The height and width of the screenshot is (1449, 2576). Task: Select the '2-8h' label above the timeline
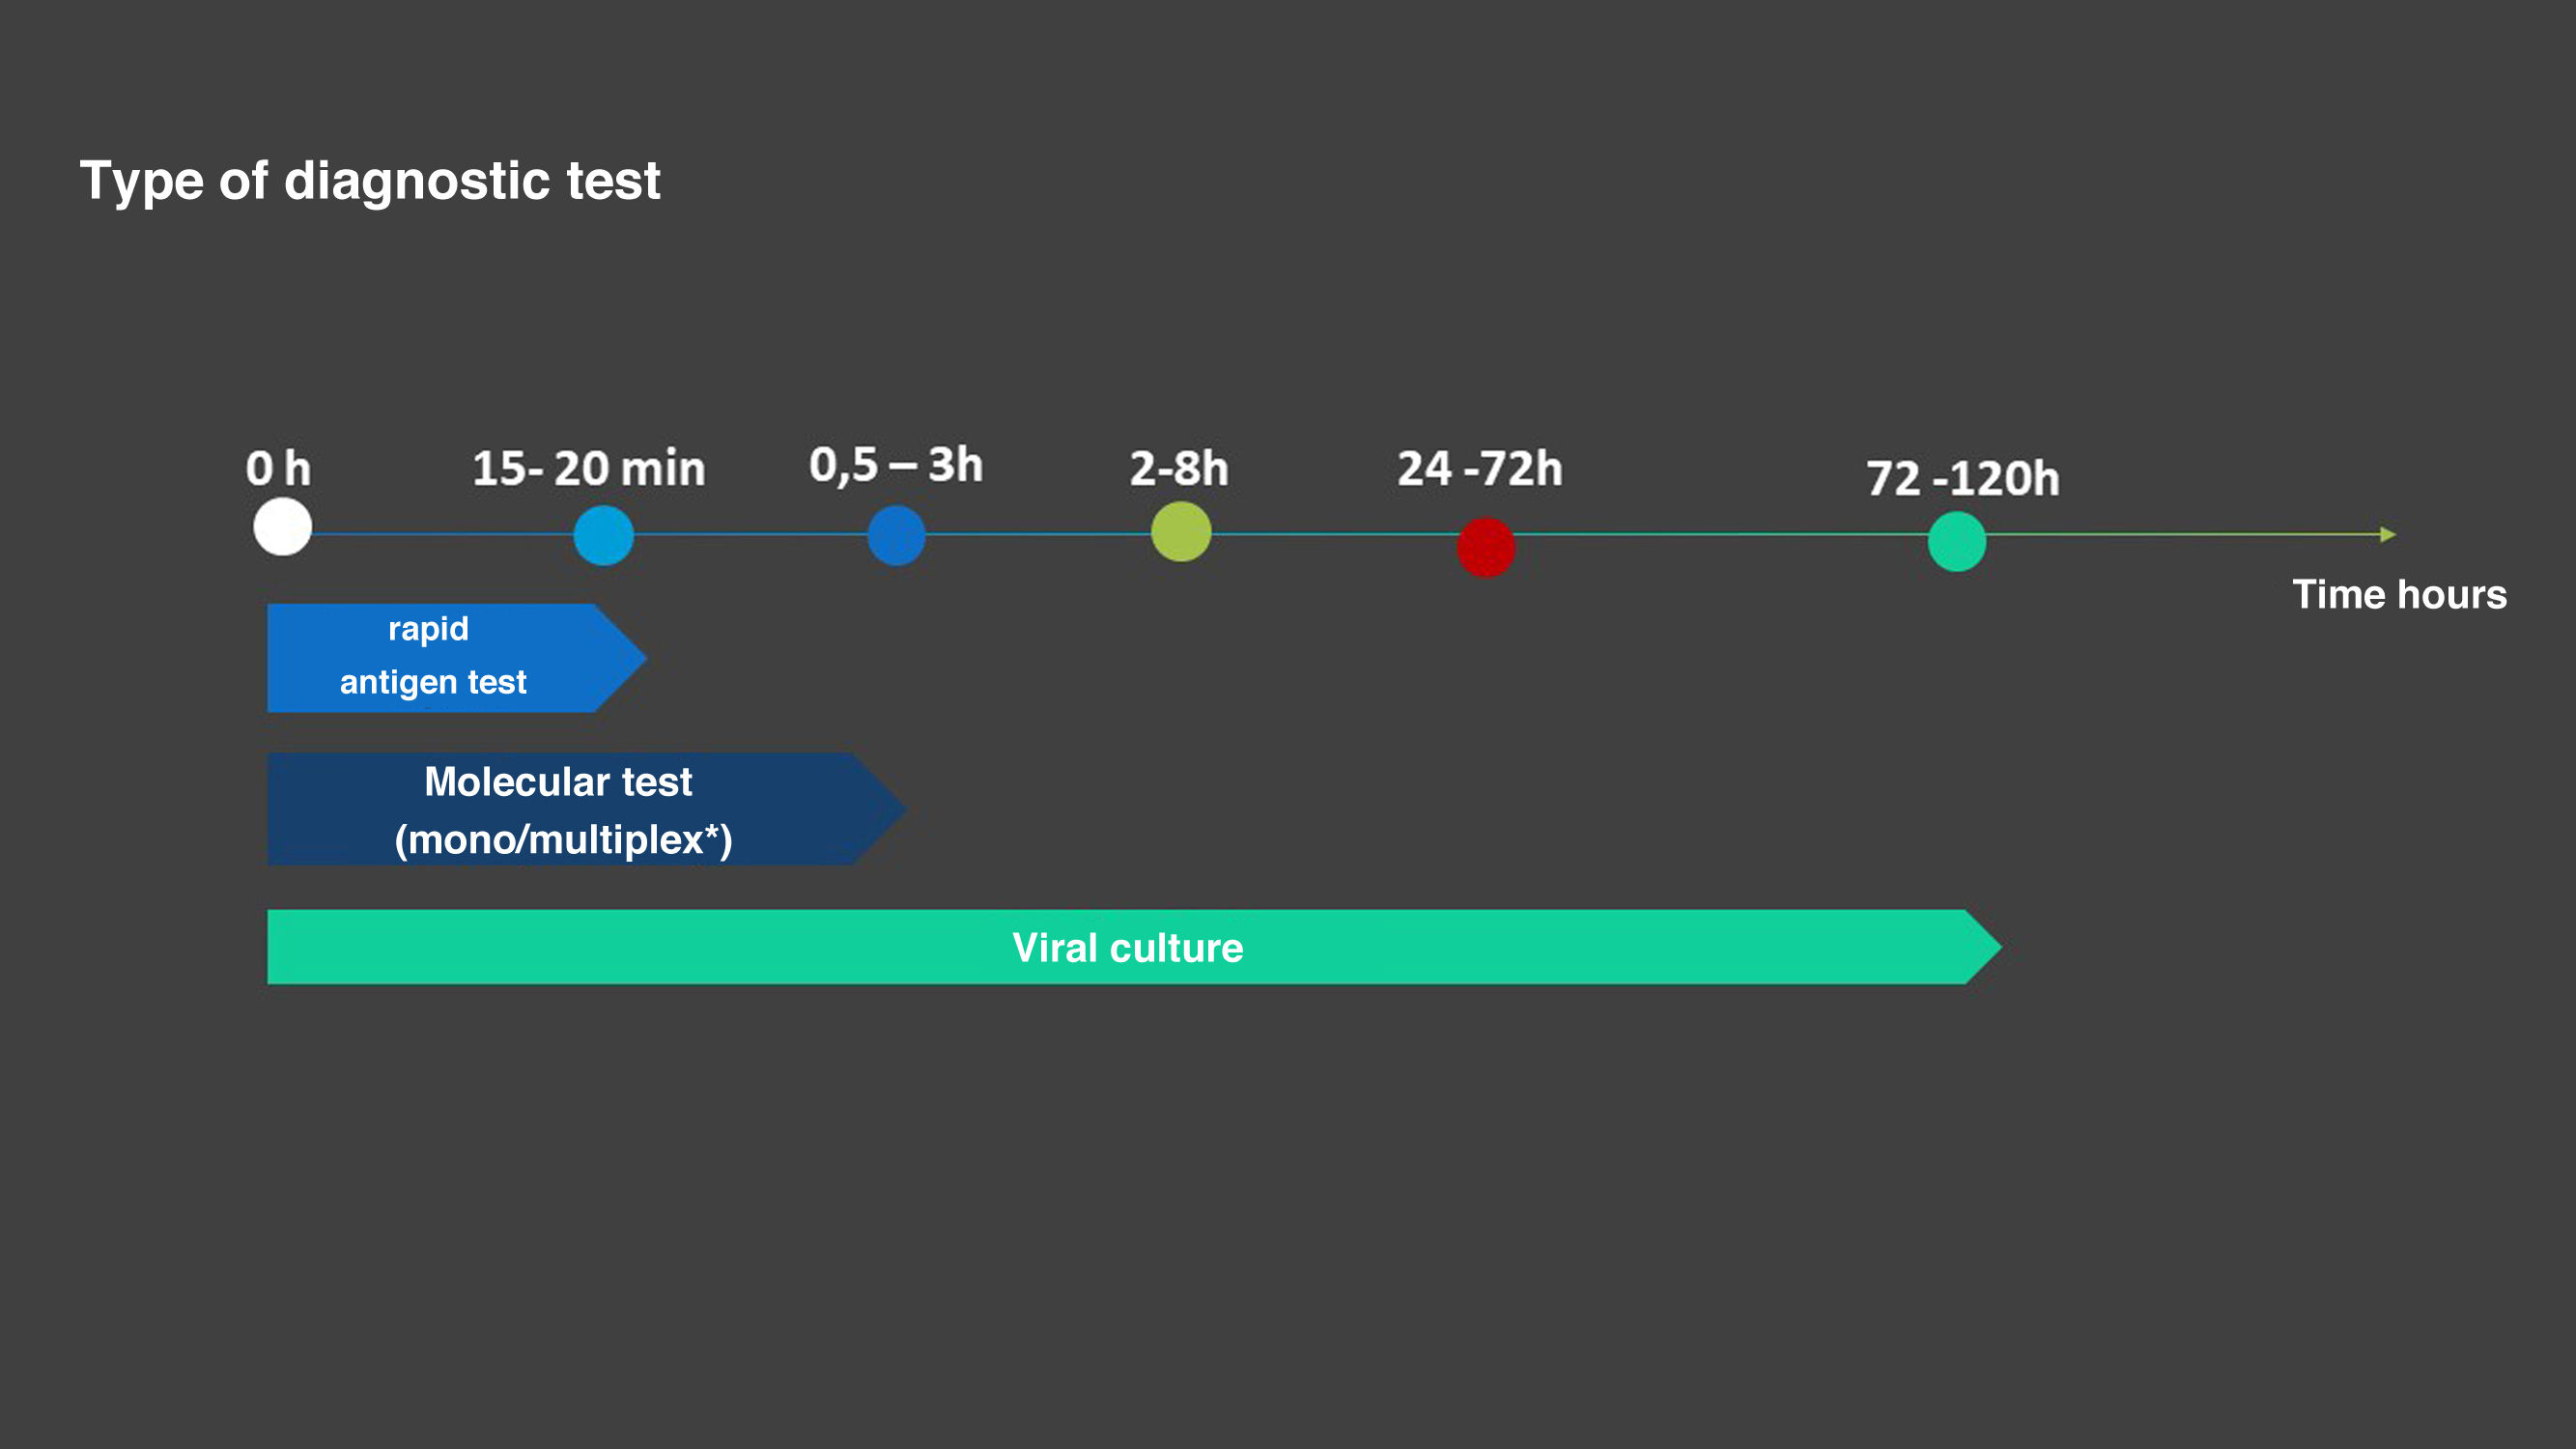tap(1178, 468)
